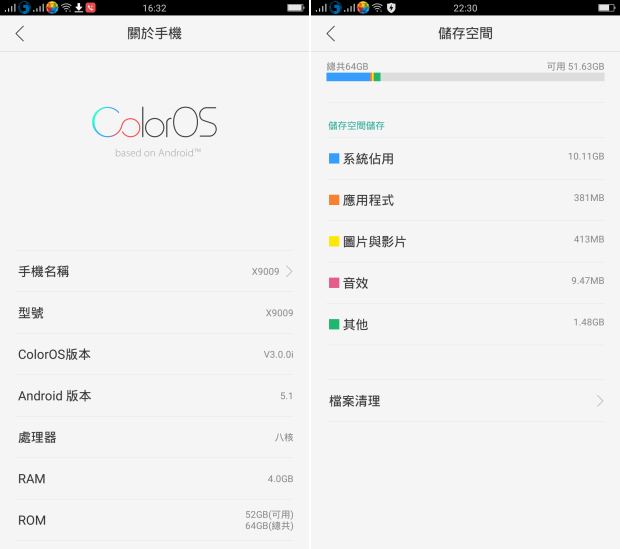Click 22:30 clock in status bar

pyautogui.click(x=465, y=8)
